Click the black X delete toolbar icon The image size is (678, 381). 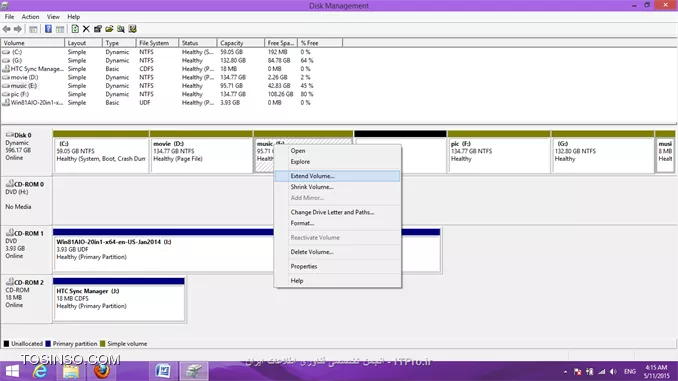tap(86, 29)
